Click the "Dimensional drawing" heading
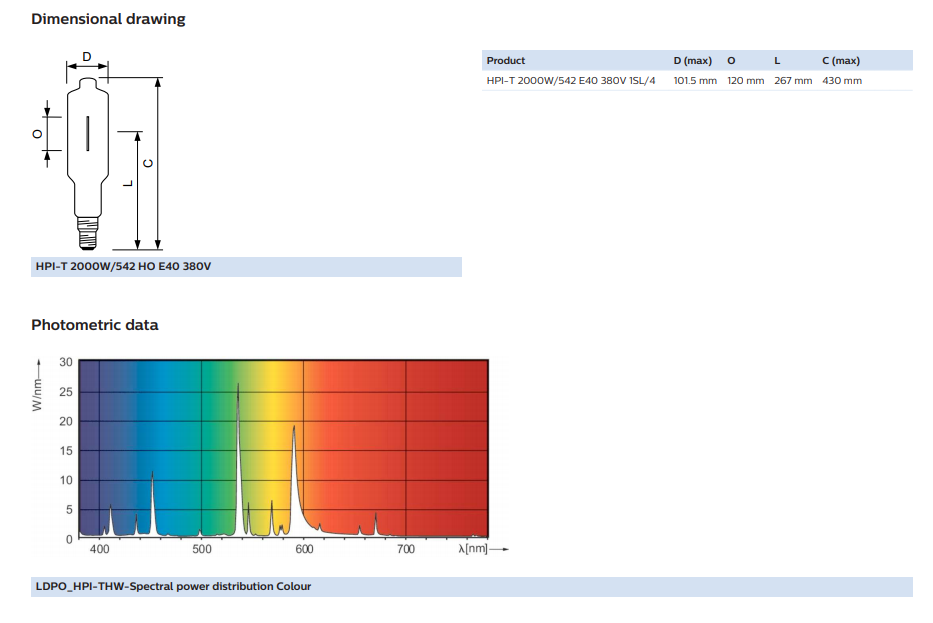This screenshot has width=933, height=623. point(108,19)
